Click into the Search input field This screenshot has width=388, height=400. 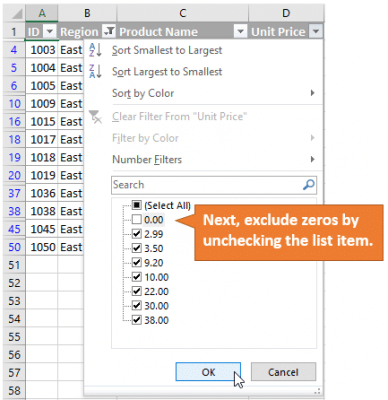coord(207,185)
